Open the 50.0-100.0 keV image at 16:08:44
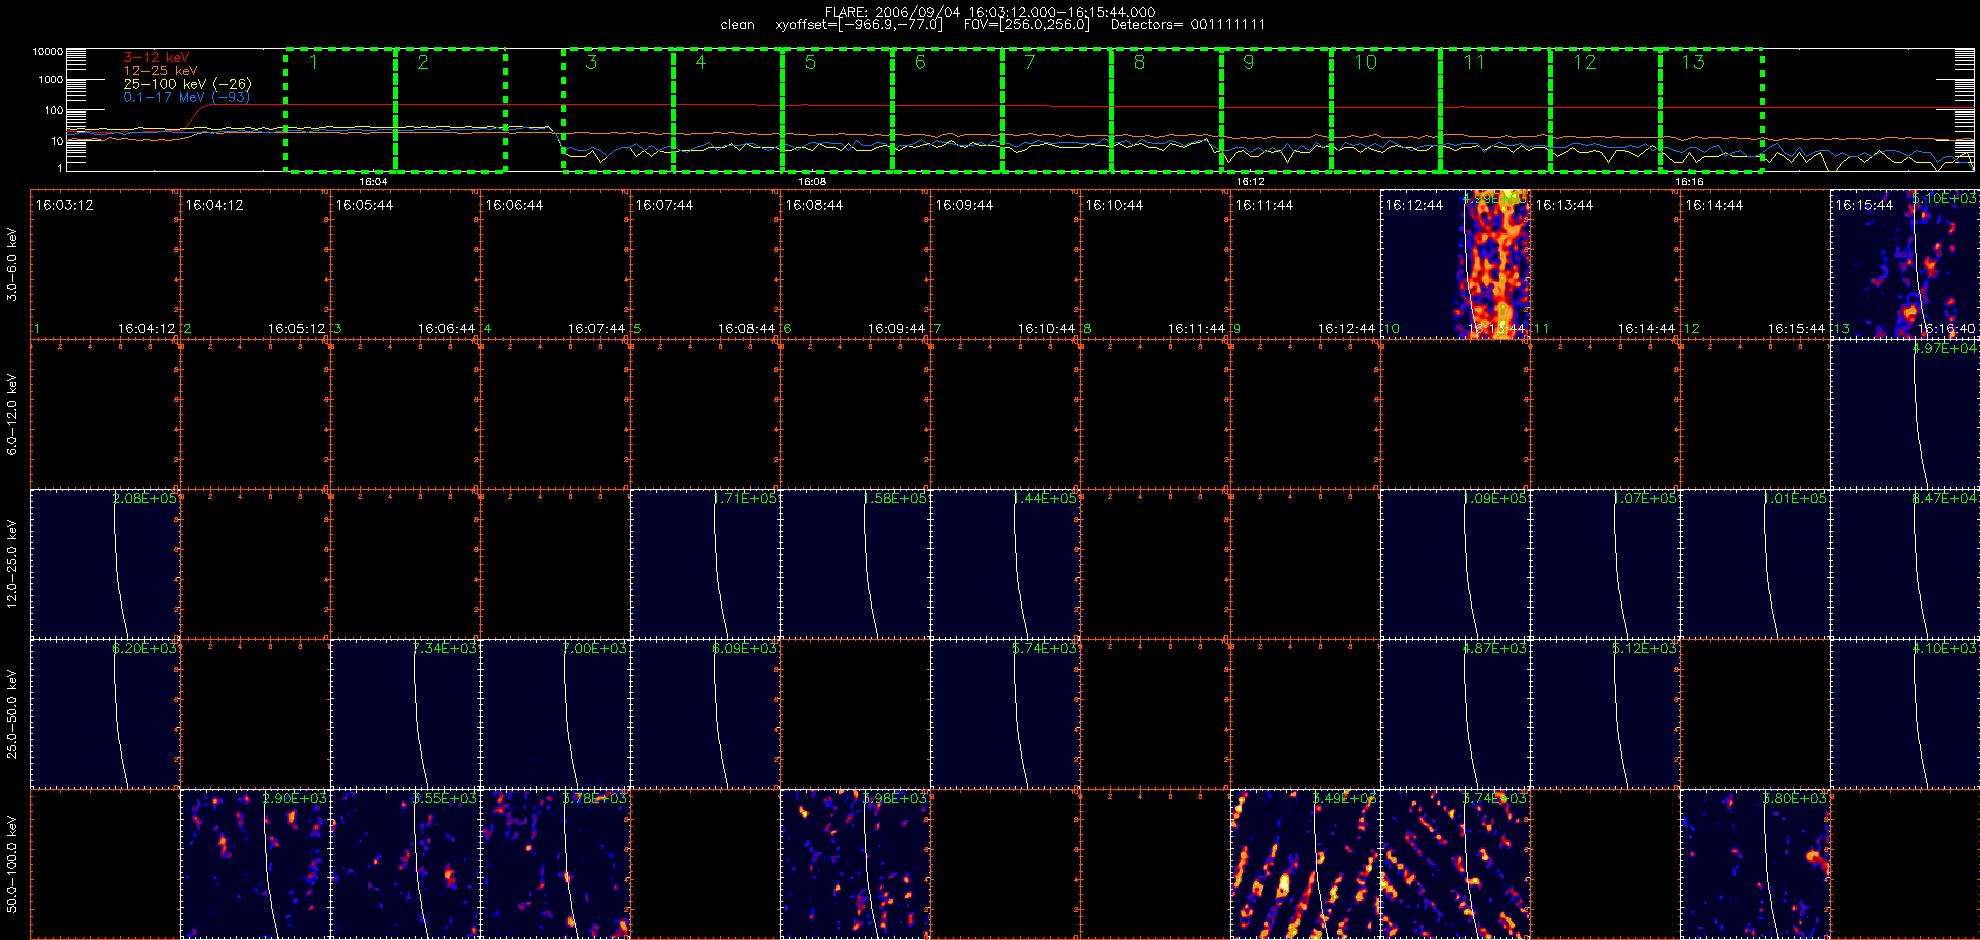1980x940 pixels. point(855,864)
